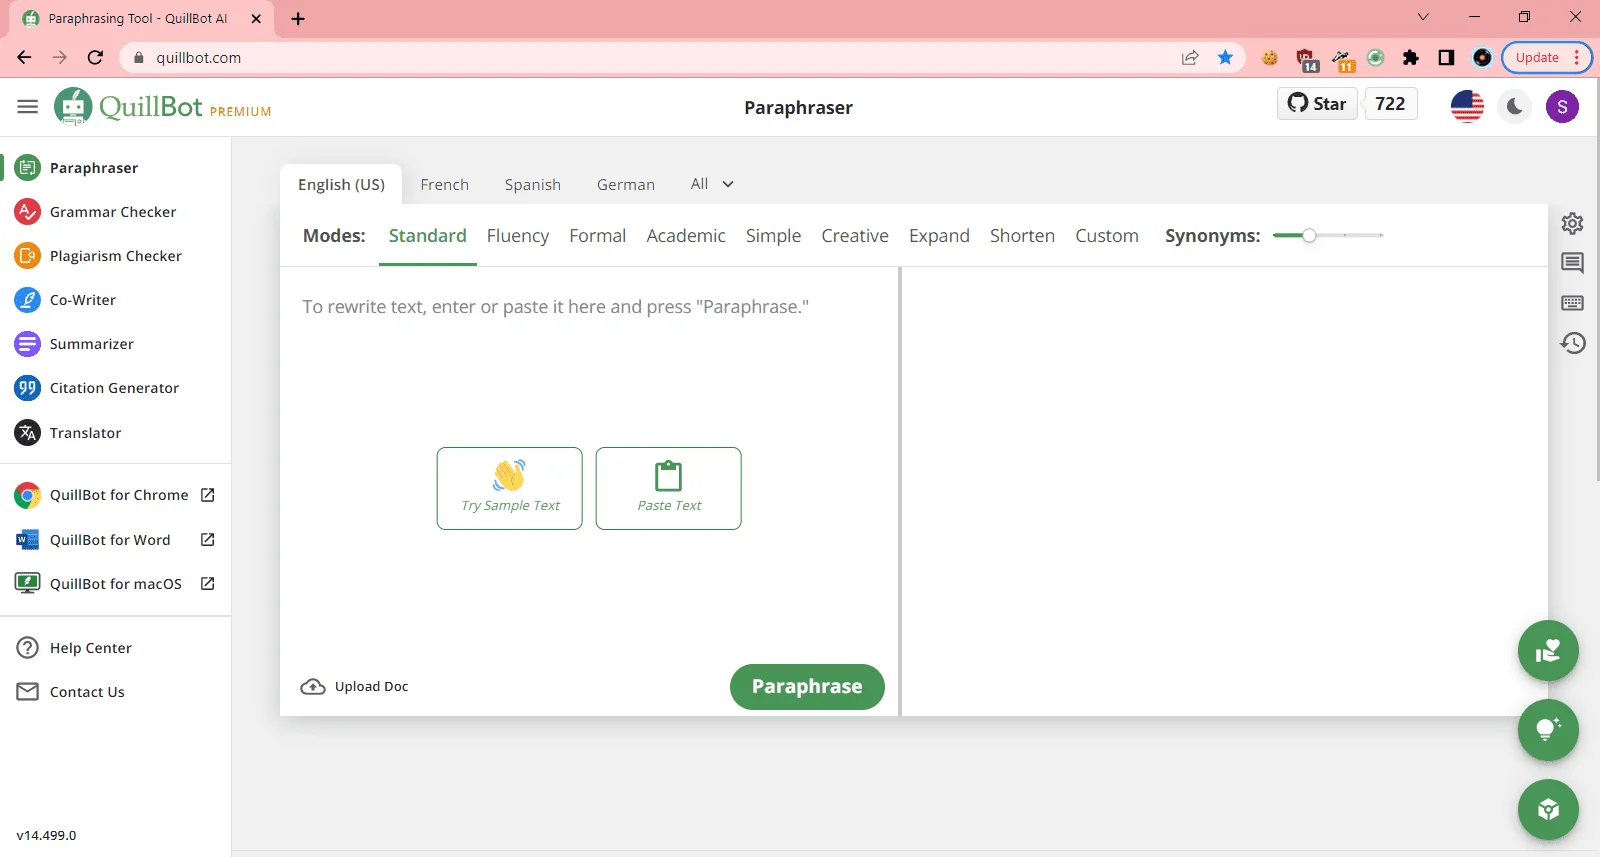The height and width of the screenshot is (857, 1600).
Task: Select the Formal mode
Action: pyautogui.click(x=598, y=236)
